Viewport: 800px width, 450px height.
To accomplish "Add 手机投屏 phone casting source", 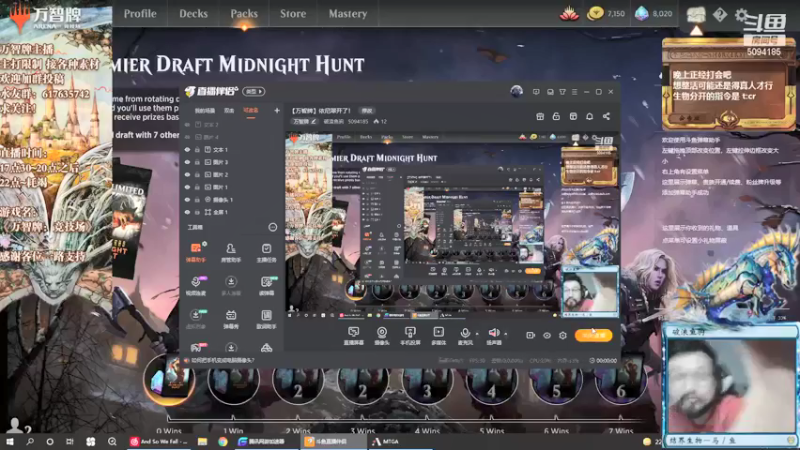I will [410, 336].
